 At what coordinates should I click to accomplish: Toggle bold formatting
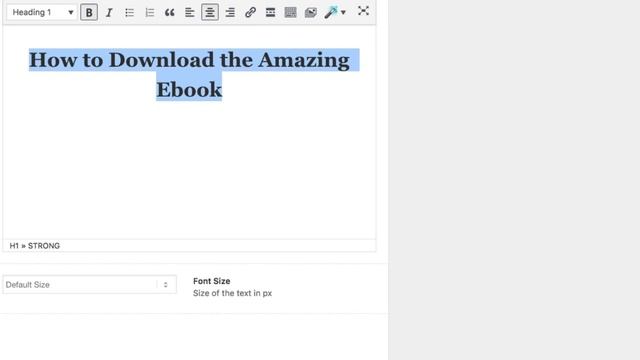(x=89, y=12)
